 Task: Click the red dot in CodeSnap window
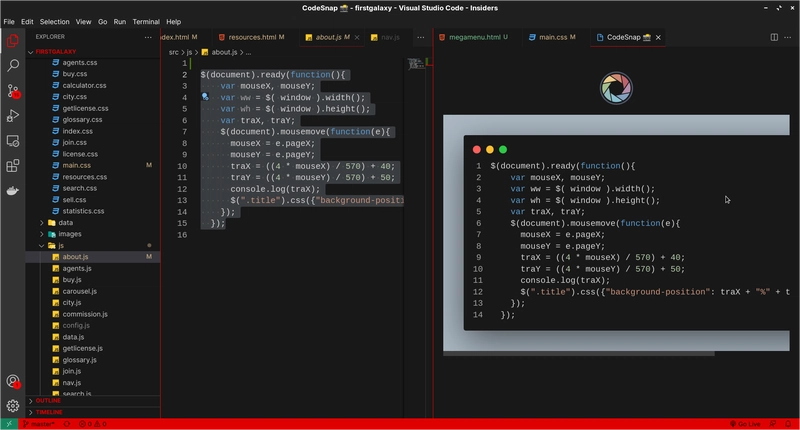click(x=477, y=149)
